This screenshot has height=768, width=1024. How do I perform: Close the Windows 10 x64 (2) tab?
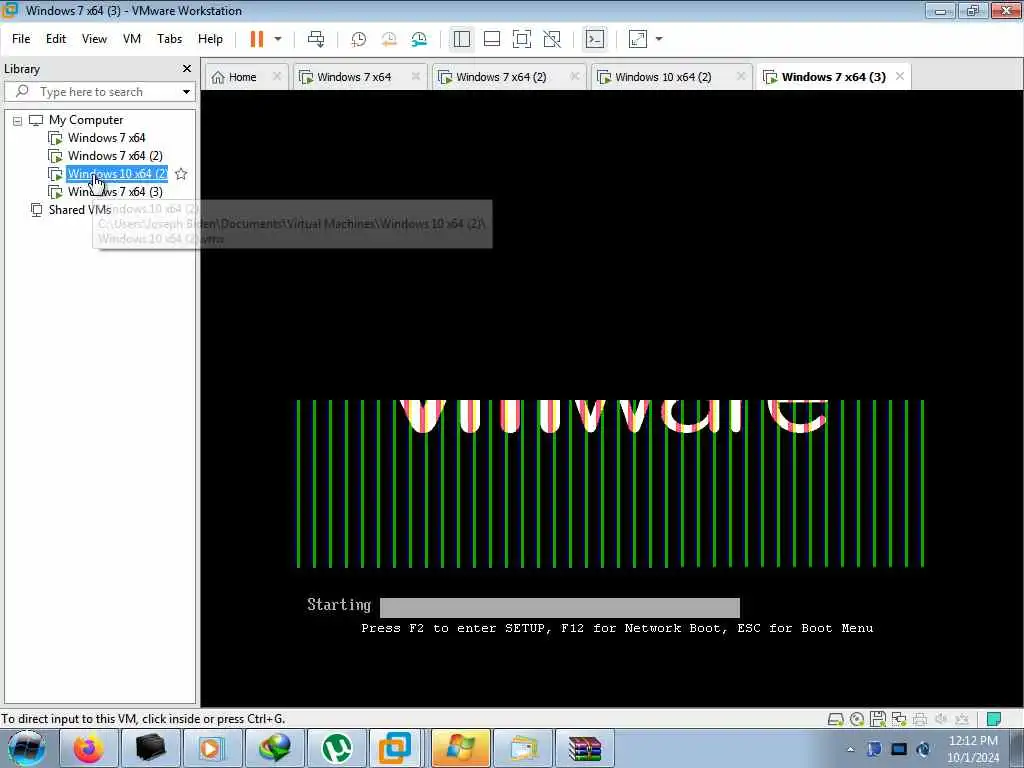741,76
